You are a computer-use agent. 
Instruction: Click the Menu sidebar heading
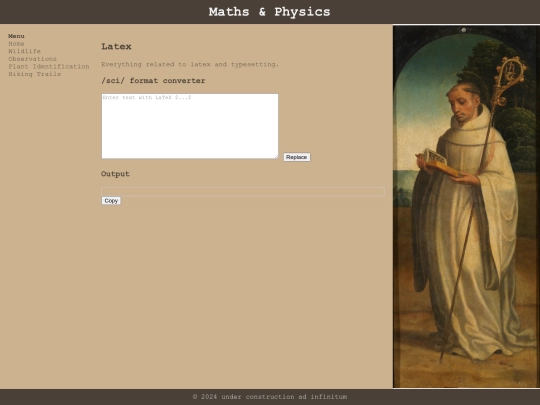[x=16, y=36]
